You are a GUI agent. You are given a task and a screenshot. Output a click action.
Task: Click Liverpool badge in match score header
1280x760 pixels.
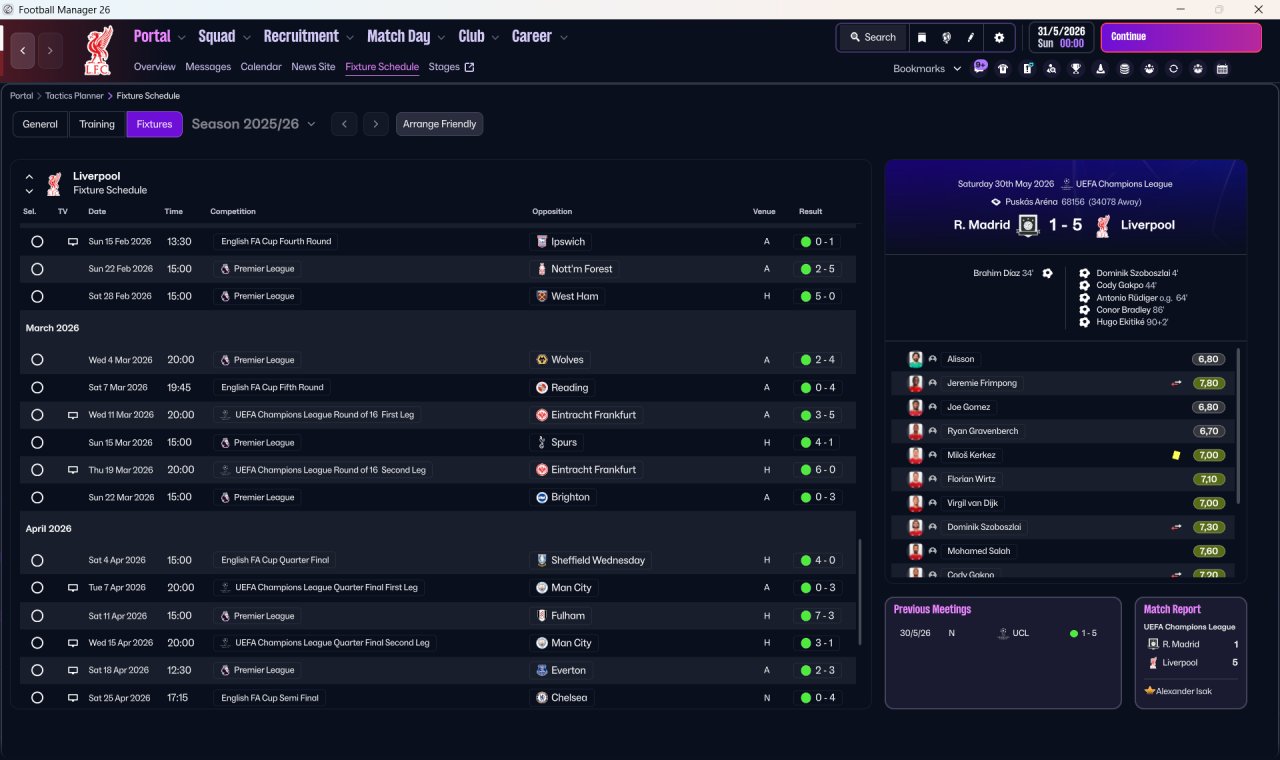tap(1103, 225)
